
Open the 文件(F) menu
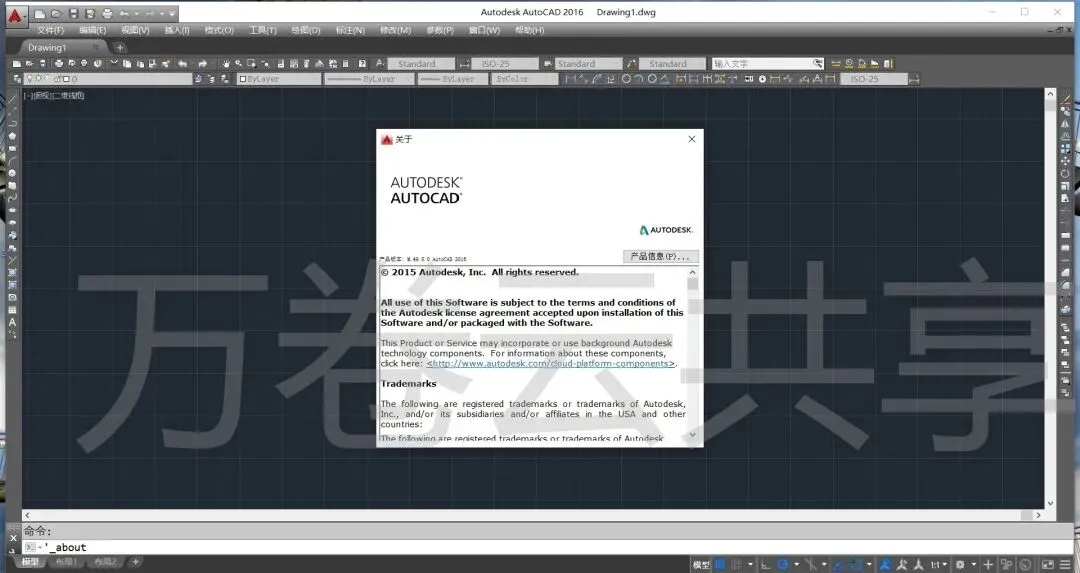pos(51,30)
